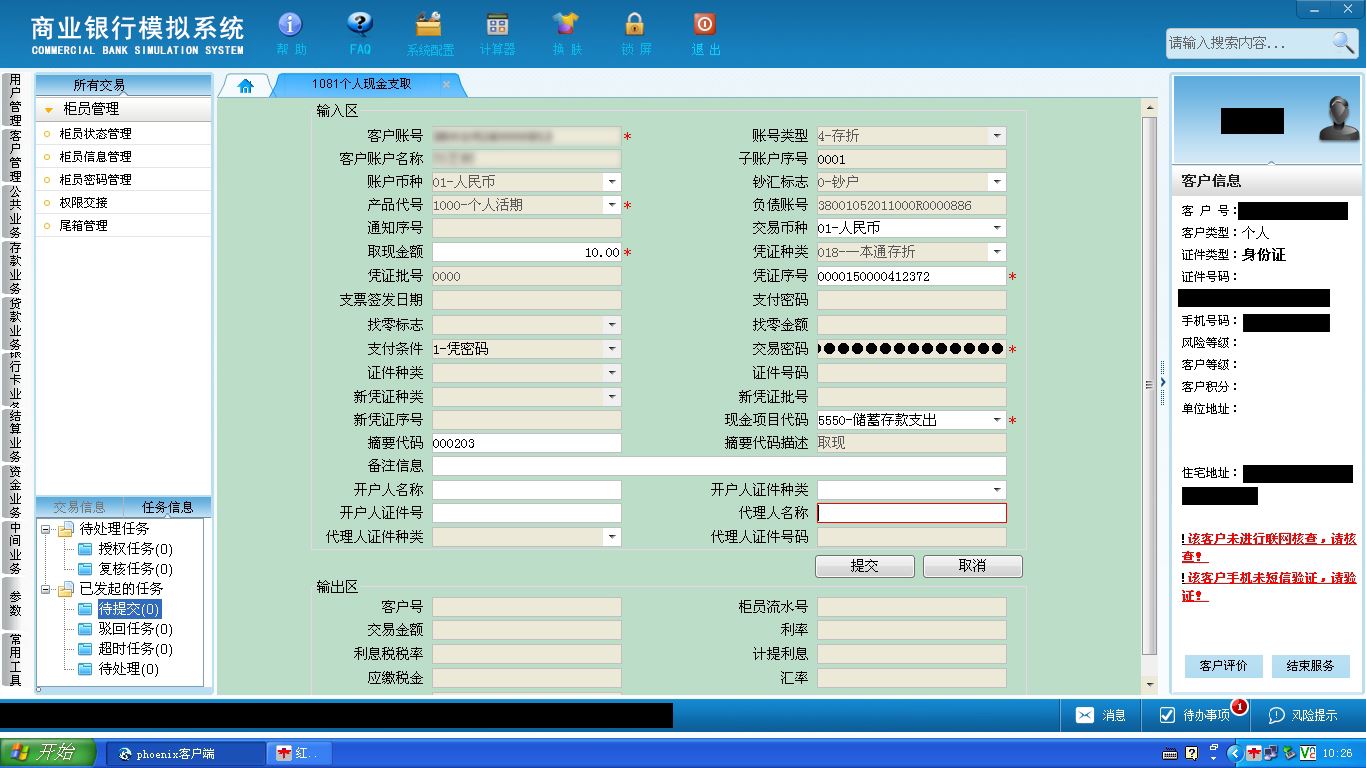Select 待处理(0) in task tree
Viewport: 1366px width, 768px height.
click(x=128, y=669)
